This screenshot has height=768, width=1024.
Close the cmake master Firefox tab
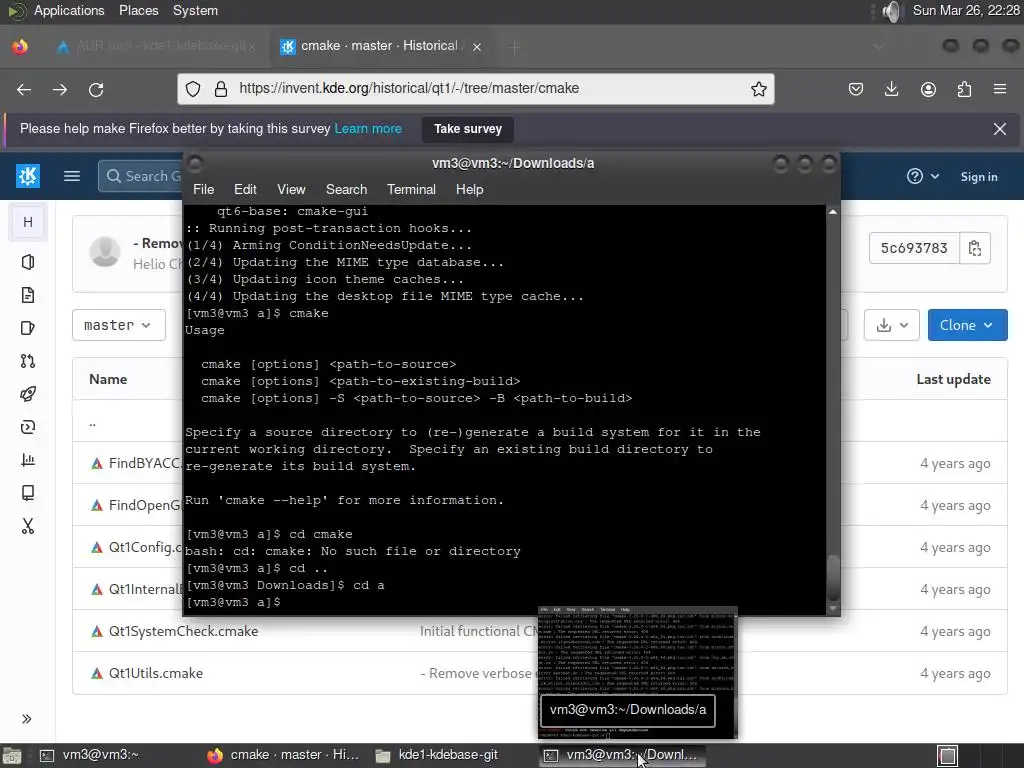pos(477,47)
